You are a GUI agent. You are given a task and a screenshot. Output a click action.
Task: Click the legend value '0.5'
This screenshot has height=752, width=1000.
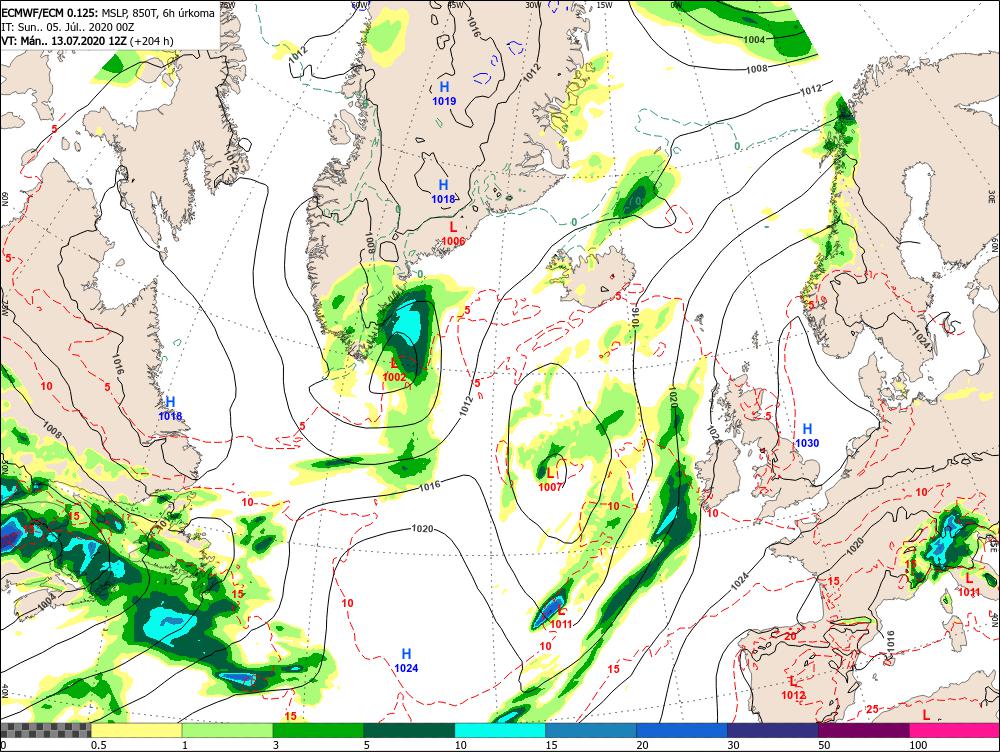click(x=98, y=745)
